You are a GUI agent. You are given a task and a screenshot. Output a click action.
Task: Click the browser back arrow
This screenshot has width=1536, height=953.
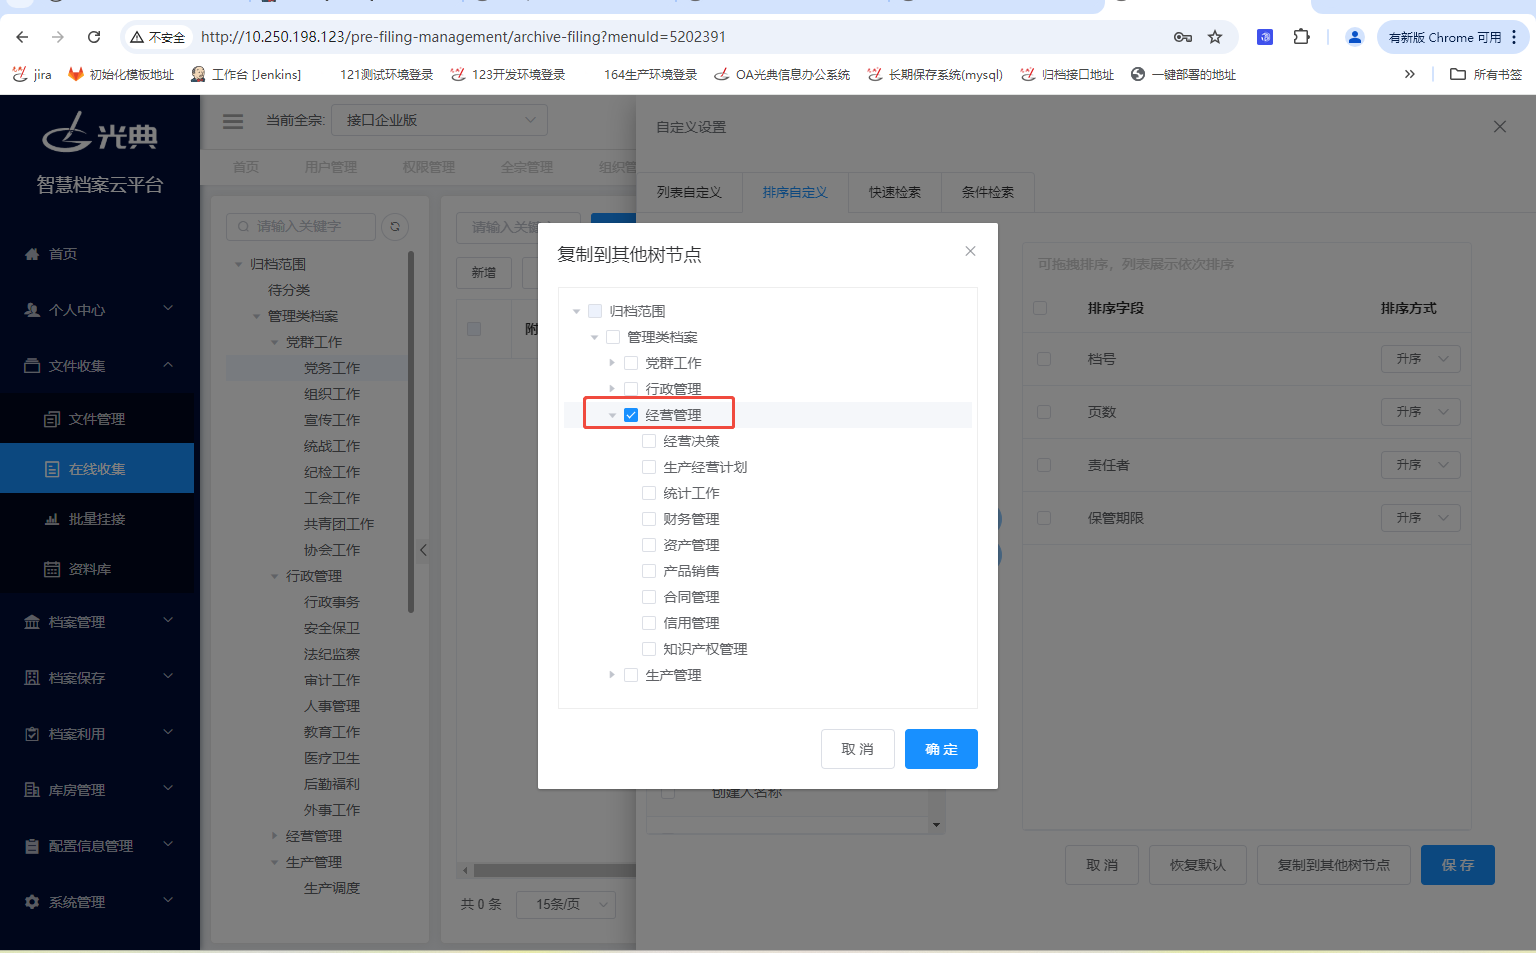pos(22,37)
